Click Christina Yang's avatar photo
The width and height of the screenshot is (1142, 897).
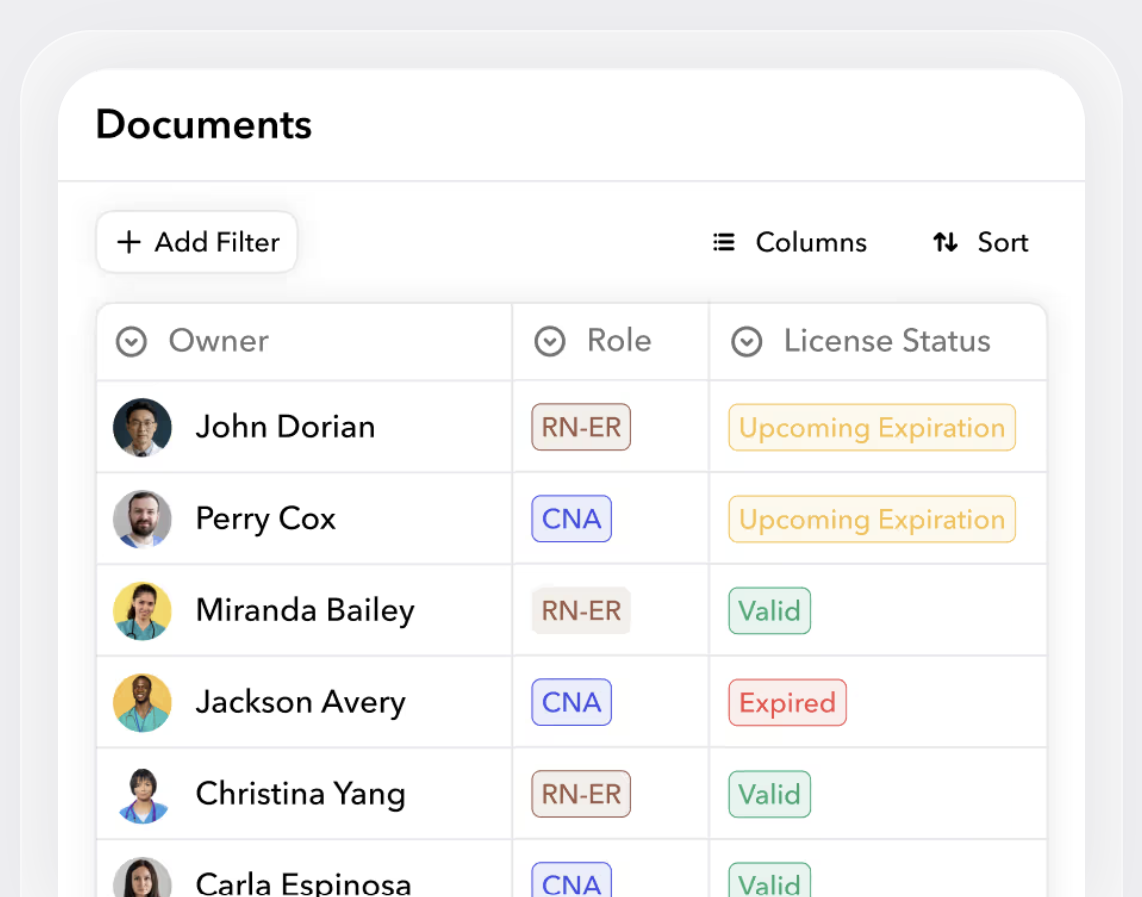pos(142,794)
